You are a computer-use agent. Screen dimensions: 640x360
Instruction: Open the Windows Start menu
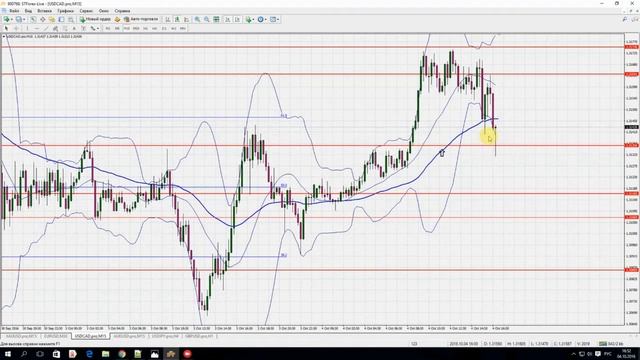tap(7, 354)
